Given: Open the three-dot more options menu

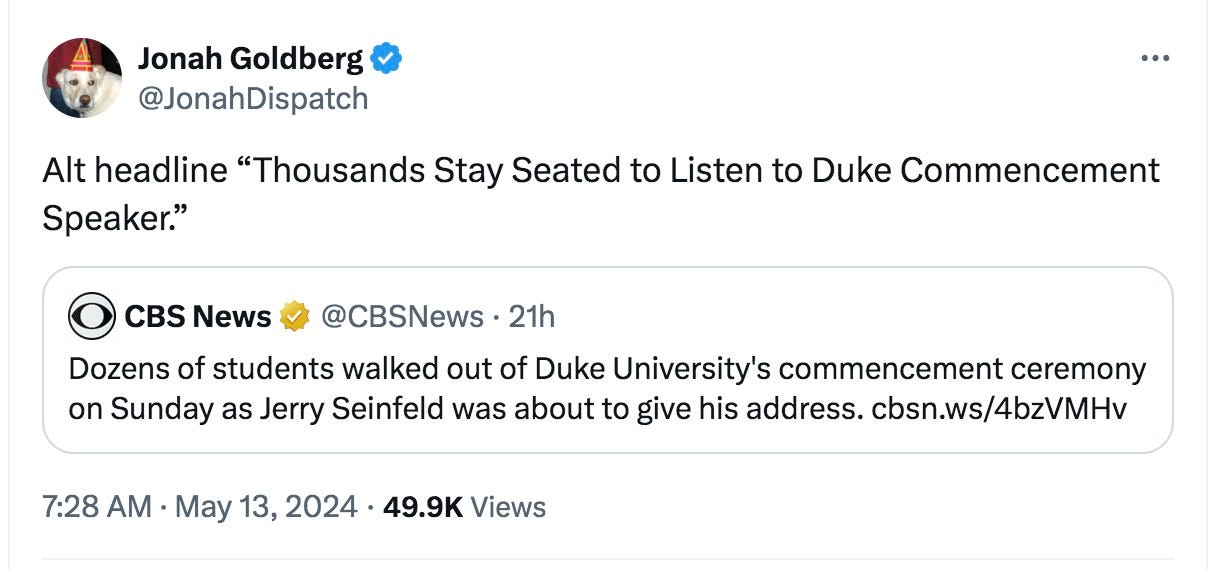Looking at the screenshot, I should [x=1155, y=58].
